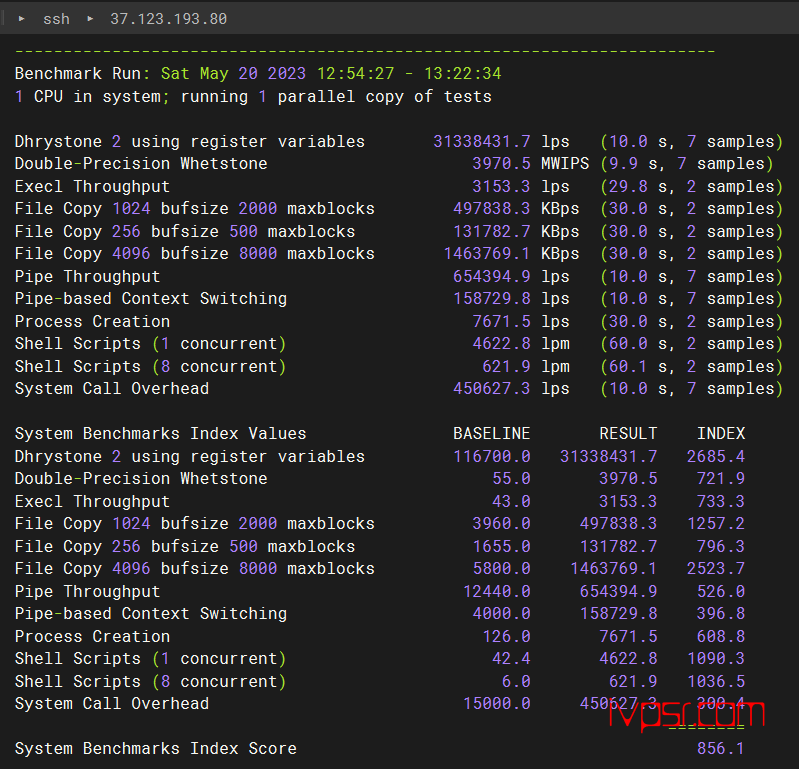Click the end time 13:22:34
The height and width of the screenshot is (769, 799).
pyautogui.click(x=463, y=73)
